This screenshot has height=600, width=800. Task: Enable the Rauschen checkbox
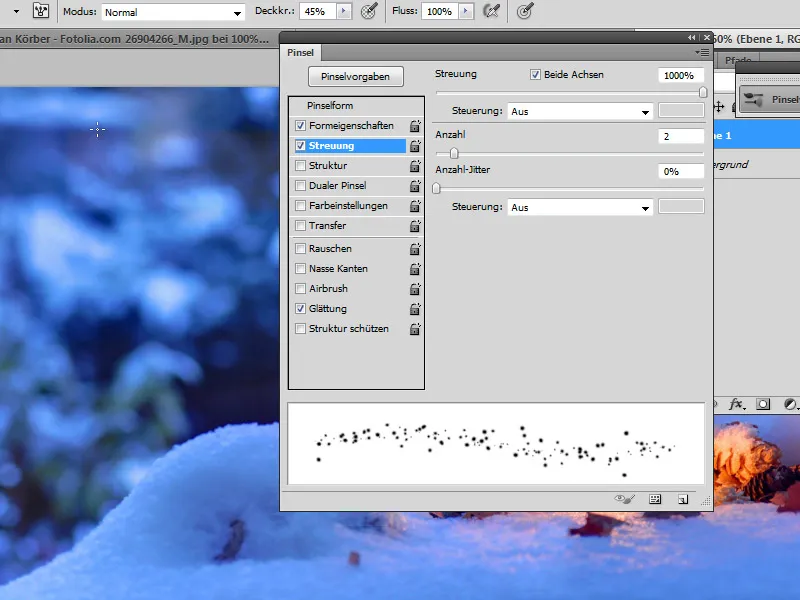click(301, 248)
